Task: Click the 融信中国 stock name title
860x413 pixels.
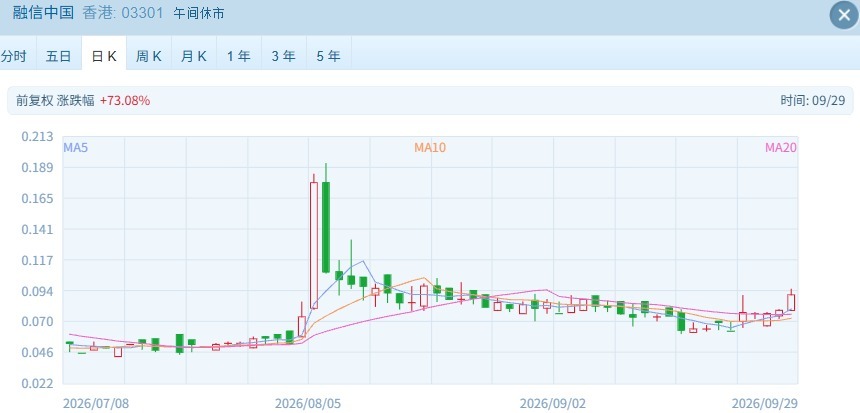Action: click(43, 13)
